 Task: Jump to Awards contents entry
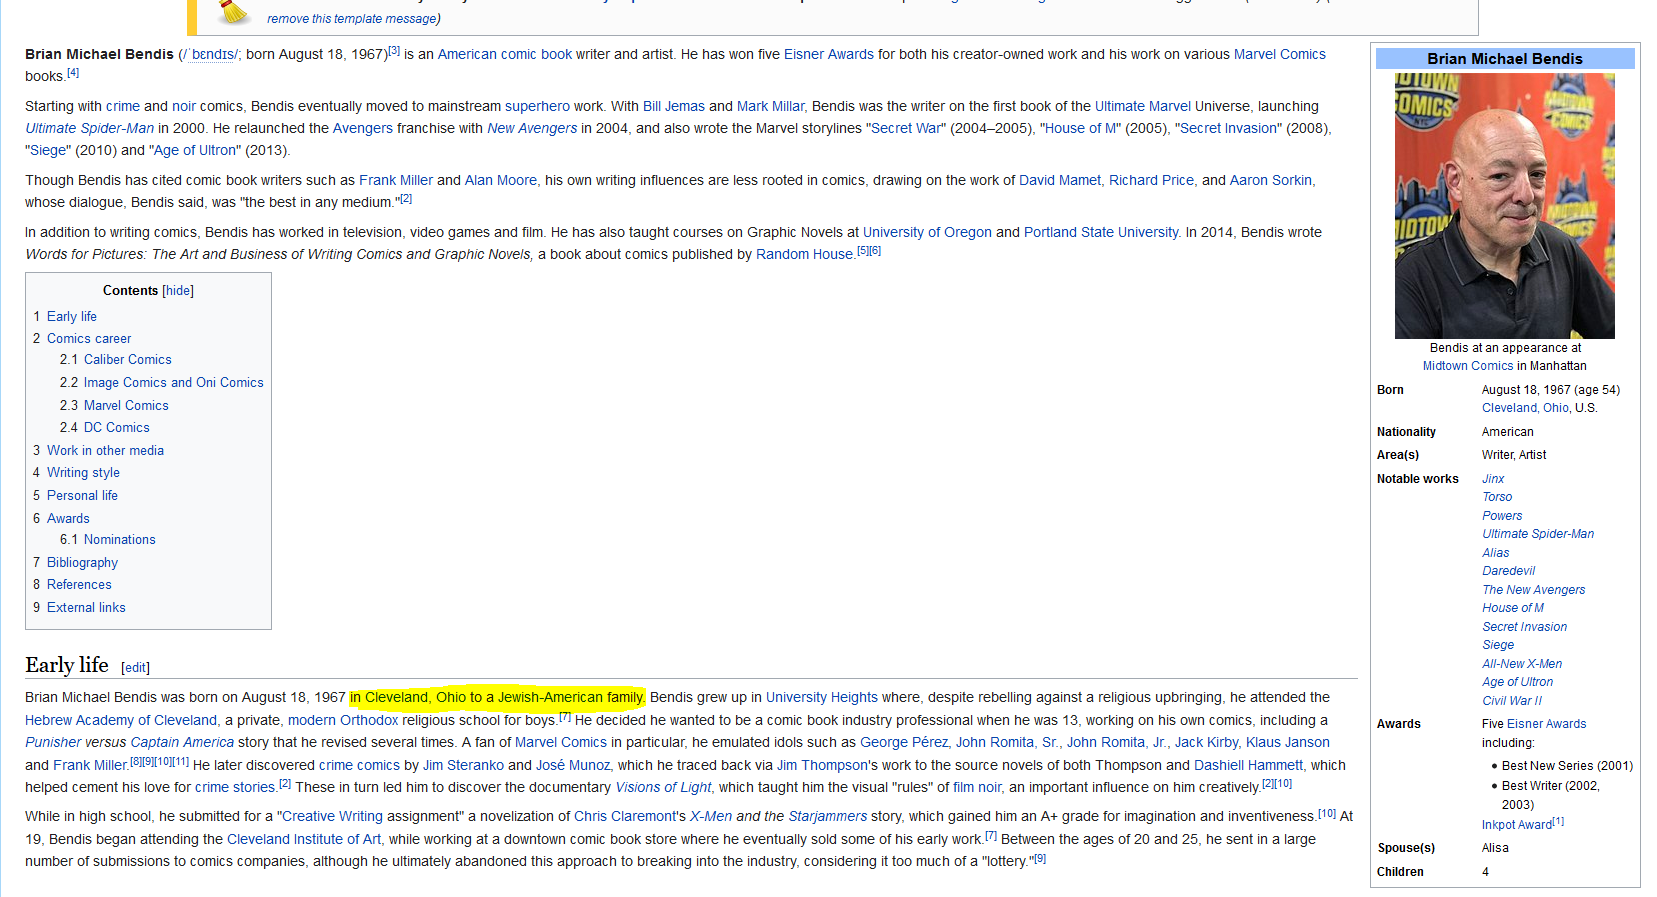coord(68,519)
